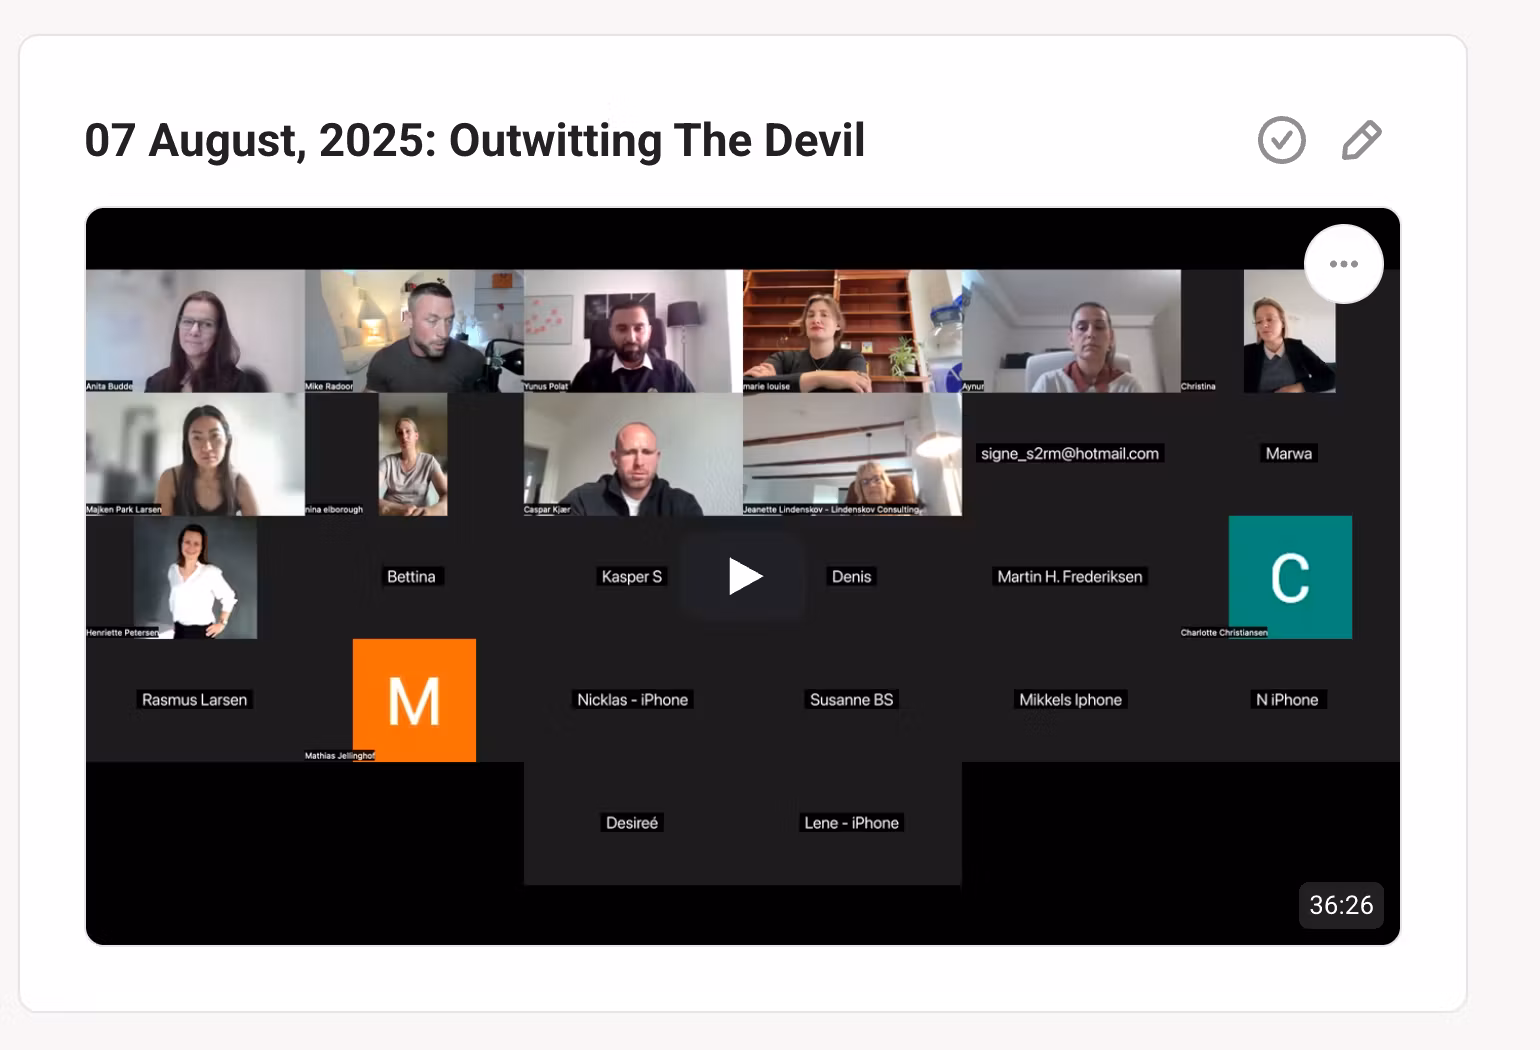Click the signe_s2rm@hotmail.com participant label
The height and width of the screenshot is (1050, 1540).
(1069, 454)
